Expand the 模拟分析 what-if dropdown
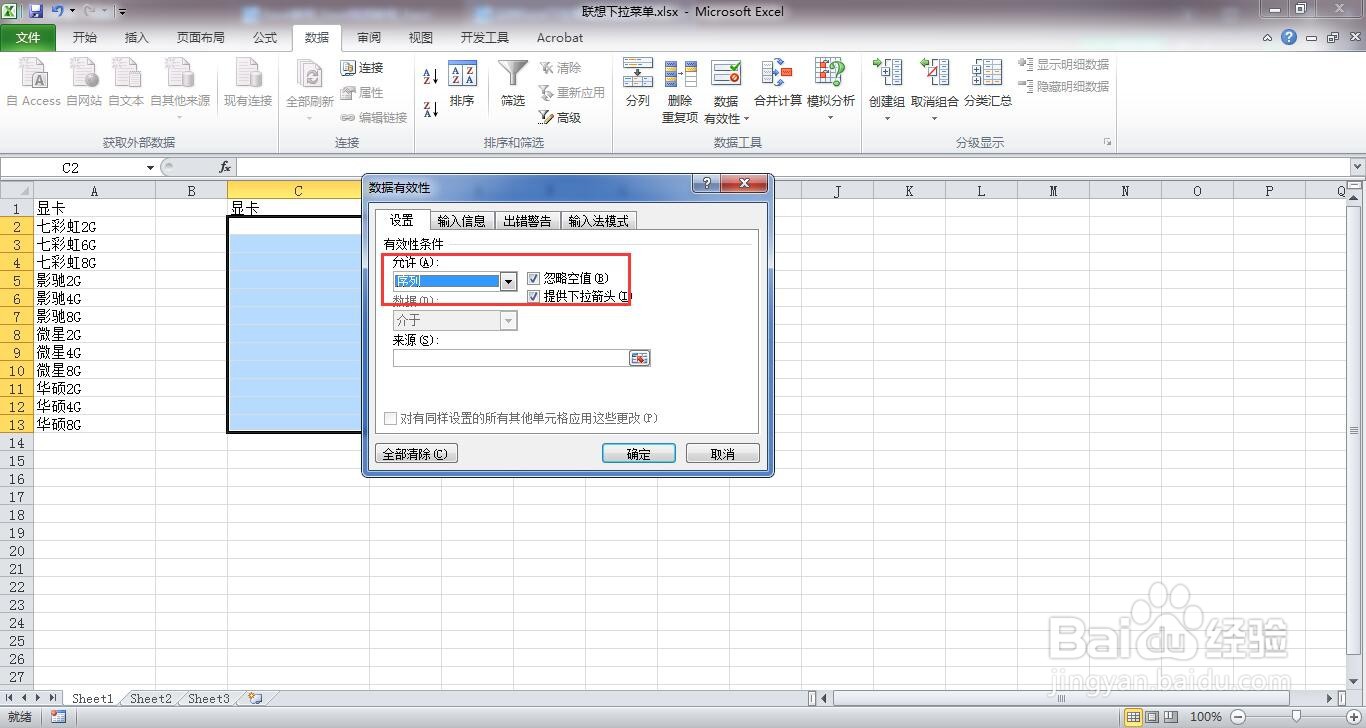1366x728 pixels. coord(831,117)
